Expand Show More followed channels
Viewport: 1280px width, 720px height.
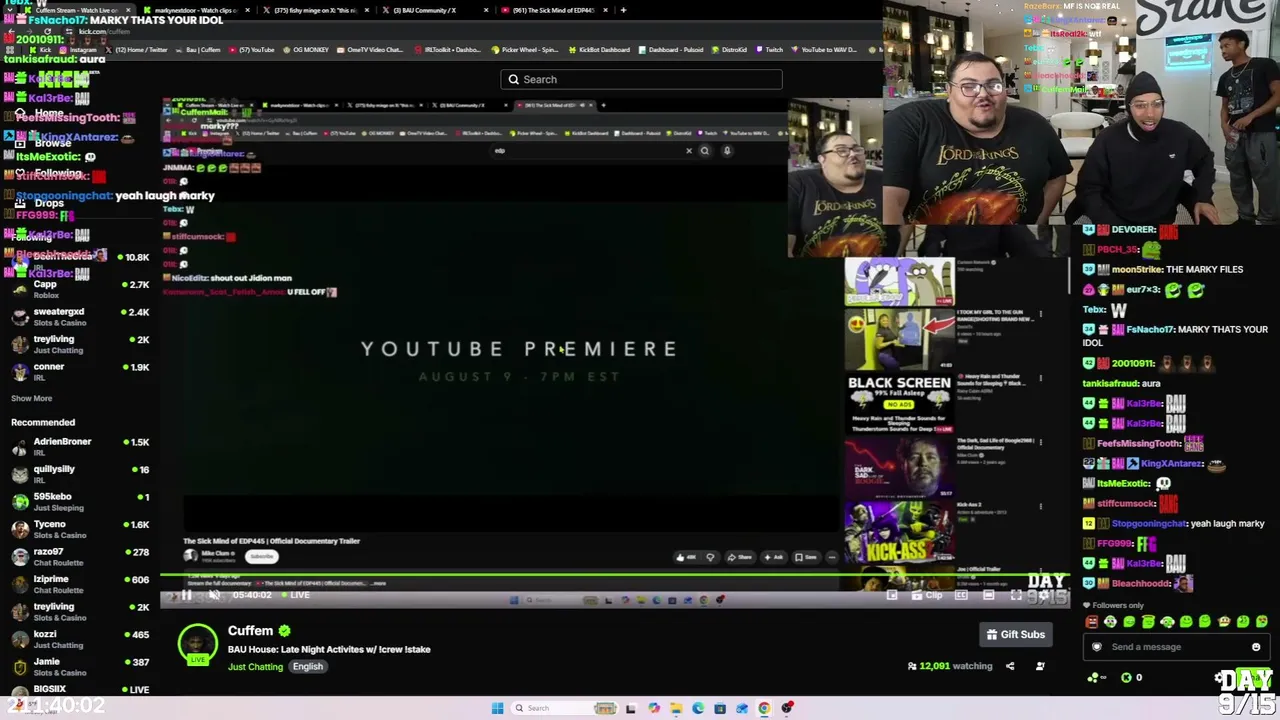pos(31,398)
